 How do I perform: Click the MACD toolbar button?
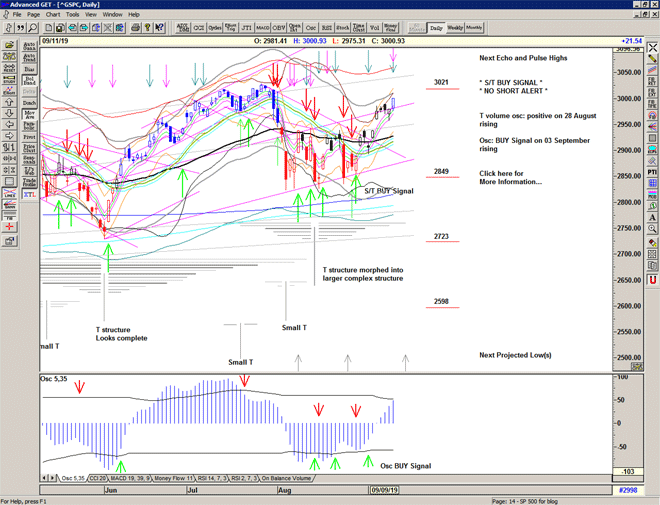[261, 28]
